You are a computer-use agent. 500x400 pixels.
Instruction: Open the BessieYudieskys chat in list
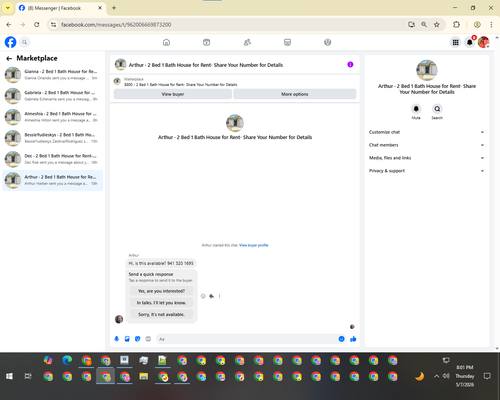[x=53, y=138]
